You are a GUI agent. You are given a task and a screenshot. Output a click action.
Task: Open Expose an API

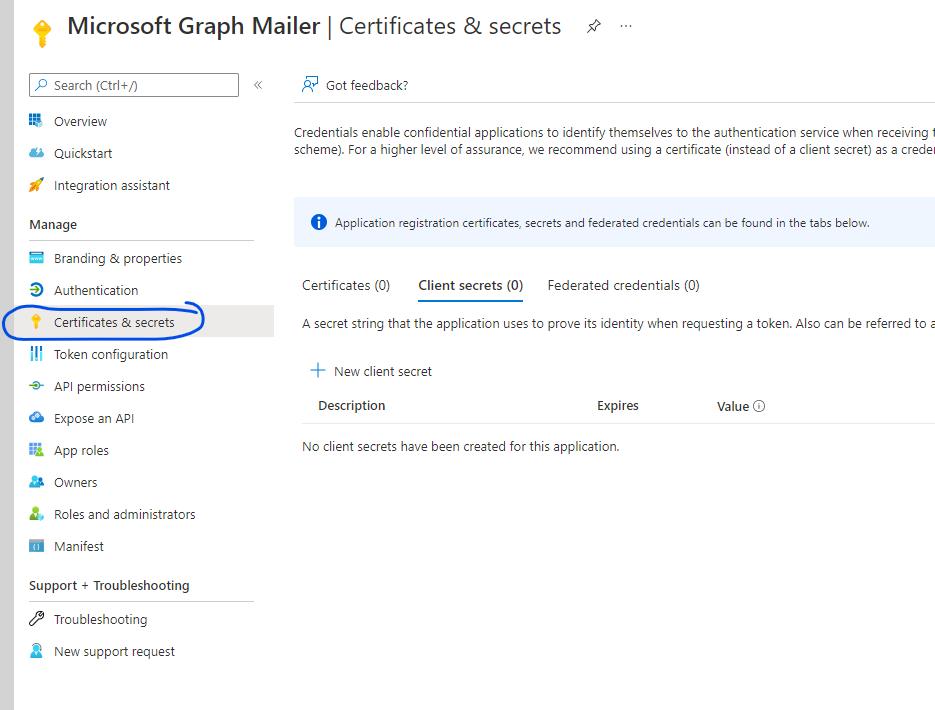tap(94, 418)
